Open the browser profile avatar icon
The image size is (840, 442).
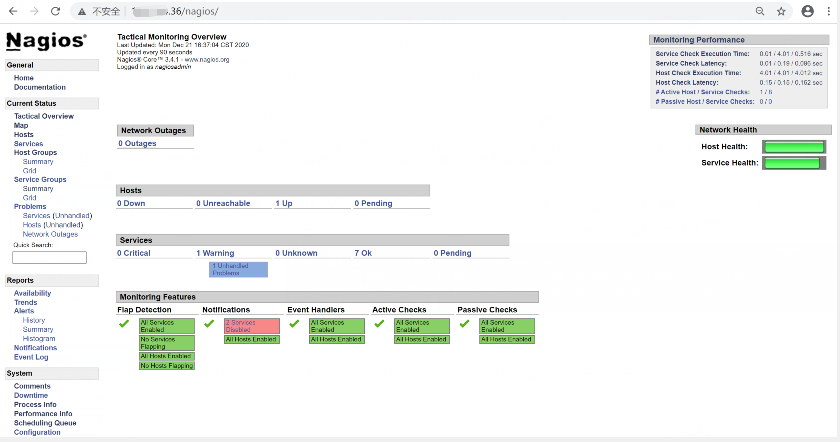click(807, 11)
